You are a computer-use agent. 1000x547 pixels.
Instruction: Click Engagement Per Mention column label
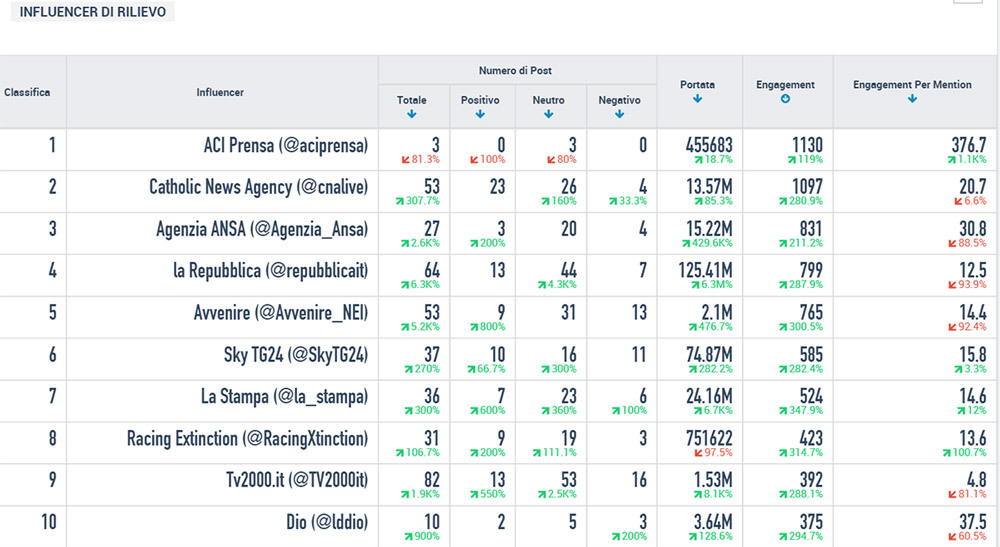912,84
